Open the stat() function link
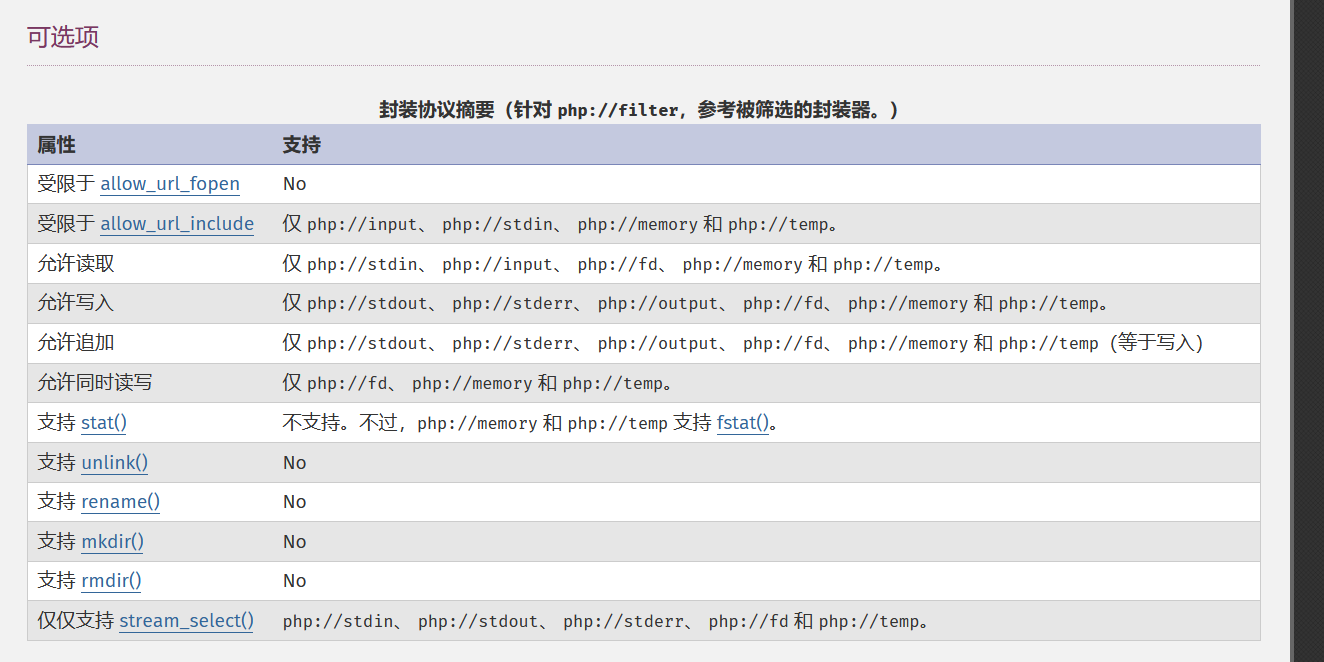The image size is (1324, 662). click(104, 423)
